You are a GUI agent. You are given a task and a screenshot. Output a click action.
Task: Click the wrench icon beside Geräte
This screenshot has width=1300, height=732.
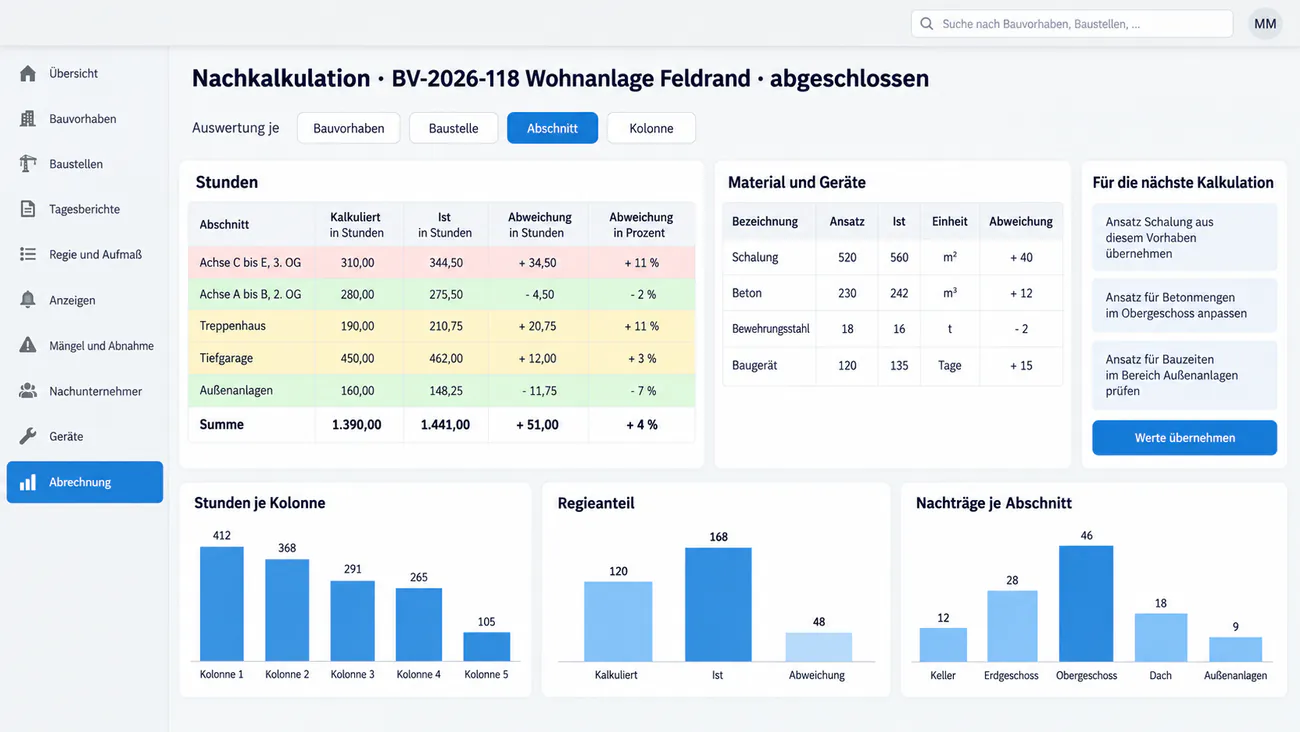(28, 436)
